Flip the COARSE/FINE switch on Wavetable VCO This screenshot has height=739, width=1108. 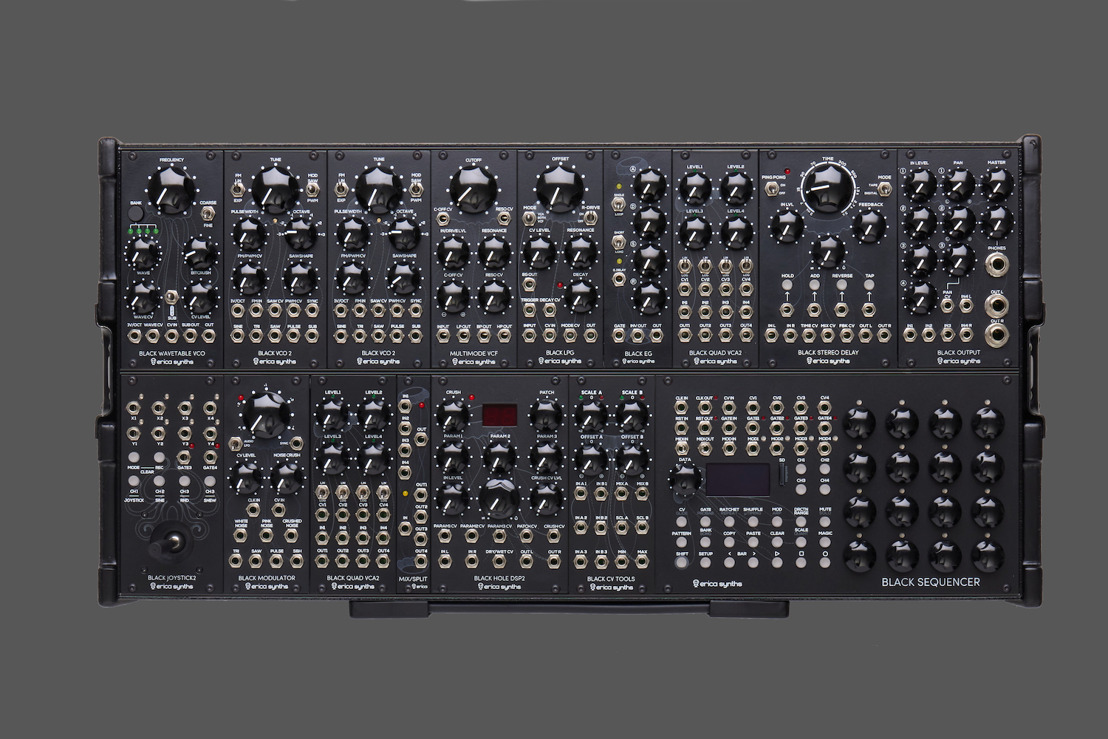pyautogui.click(x=208, y=213)
